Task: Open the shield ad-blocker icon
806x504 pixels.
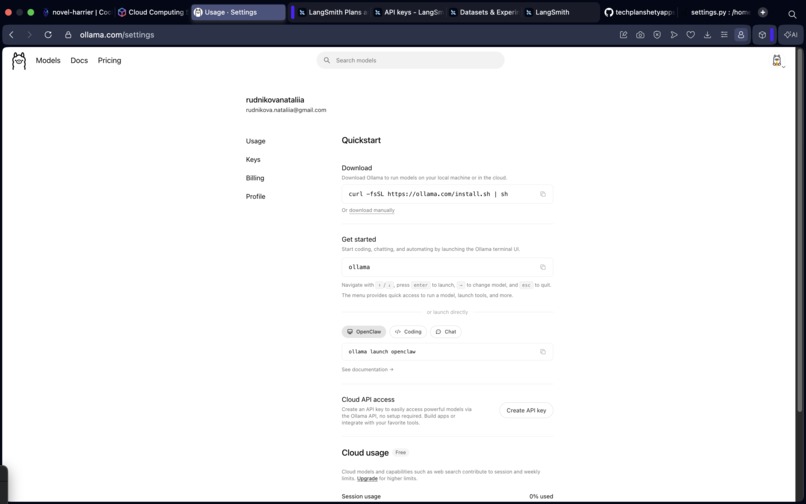Action: pyautogui.click(x=657, y=35)
